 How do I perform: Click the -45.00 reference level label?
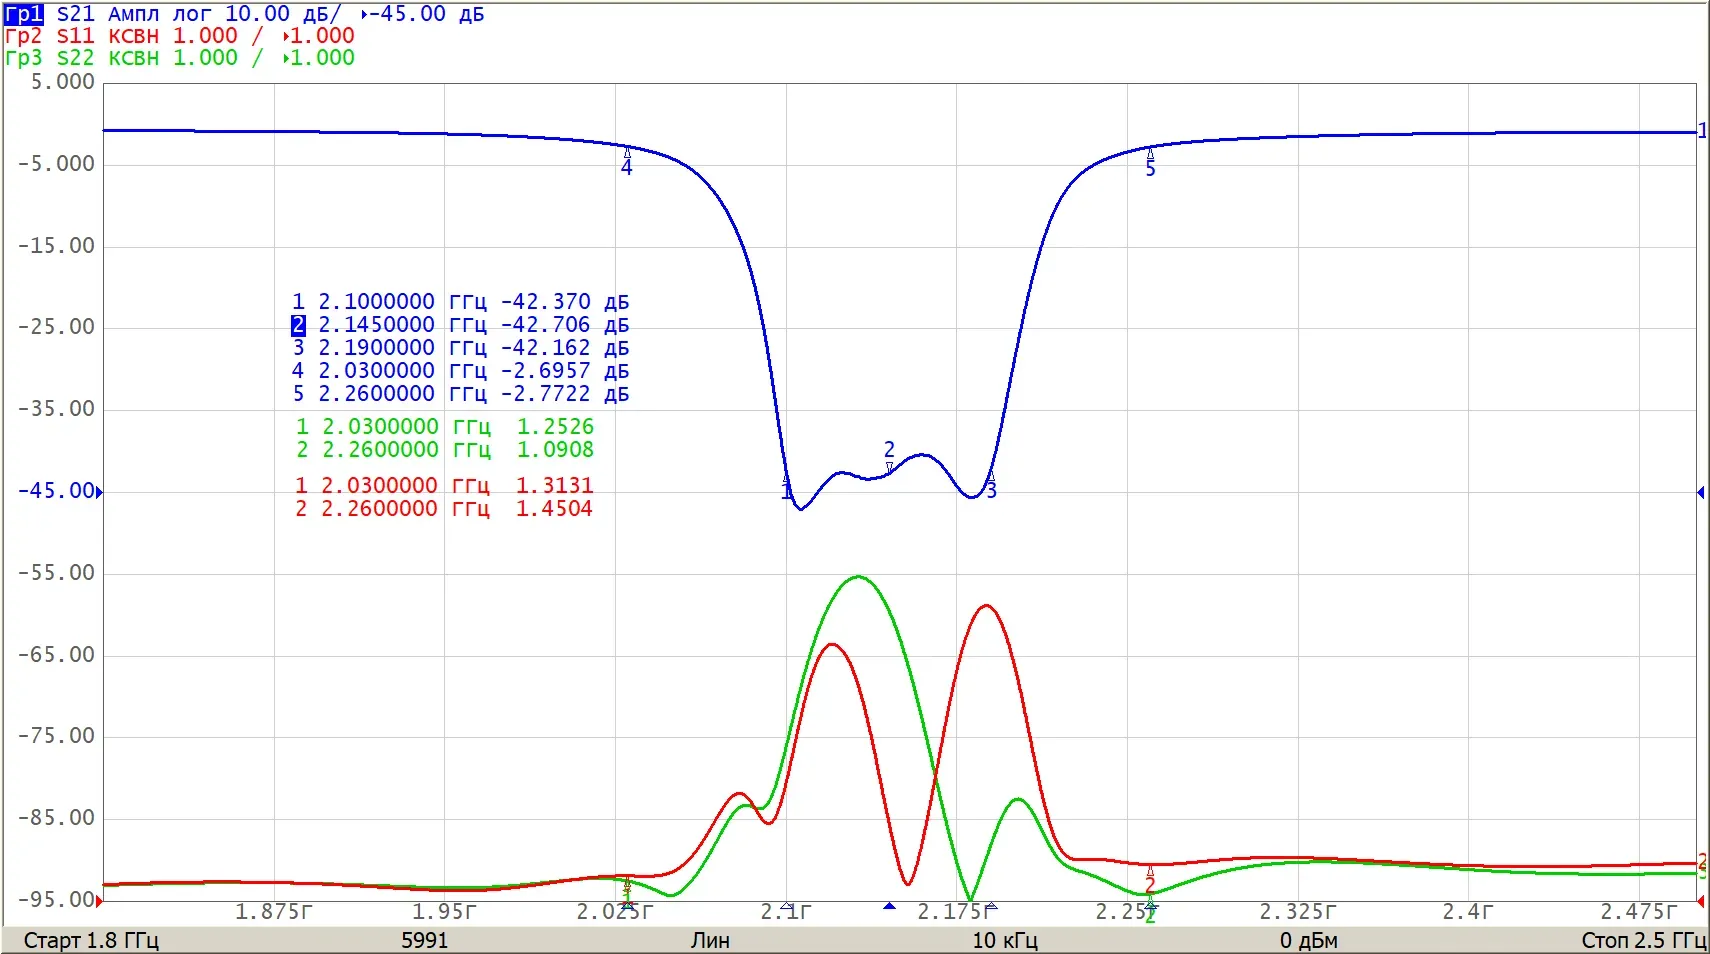coord(56,491)
